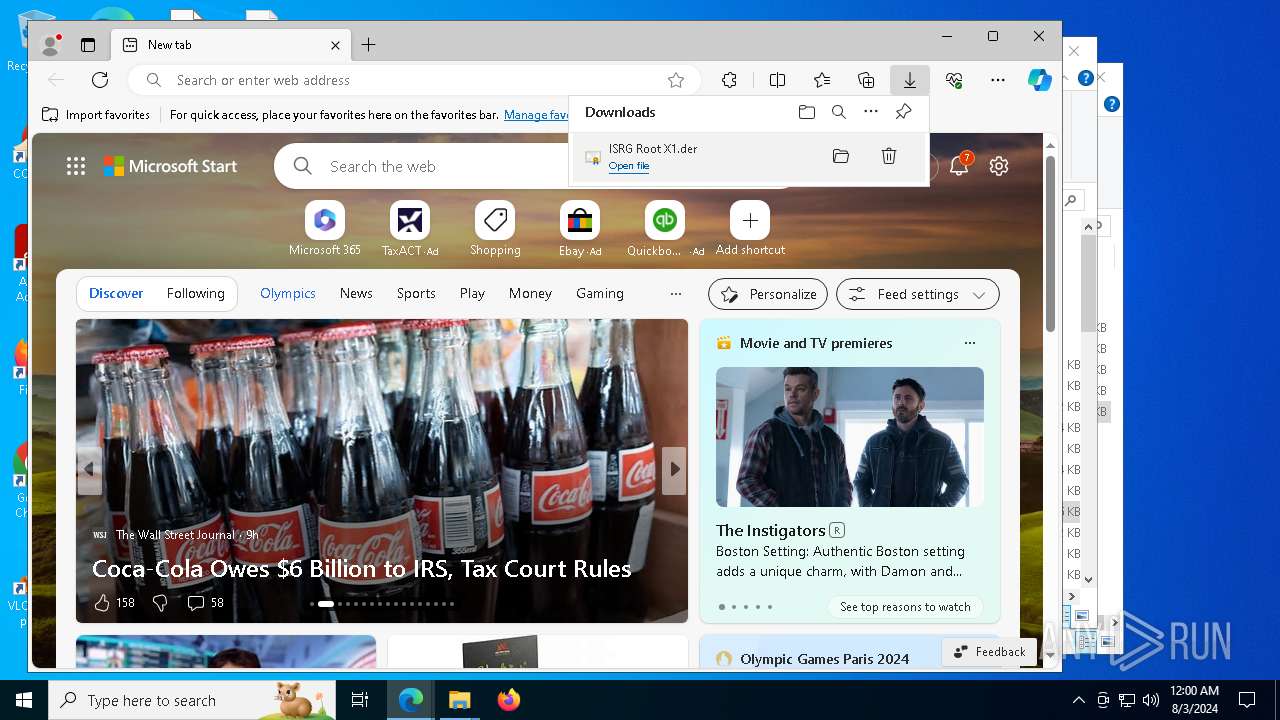Open the Windows Start menu
Screen dimensions: 1280x720
click(24, 700)
